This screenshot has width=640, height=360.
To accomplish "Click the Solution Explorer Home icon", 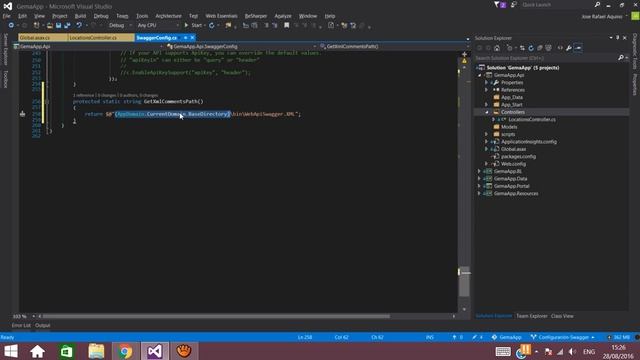I will coord(497,48).
